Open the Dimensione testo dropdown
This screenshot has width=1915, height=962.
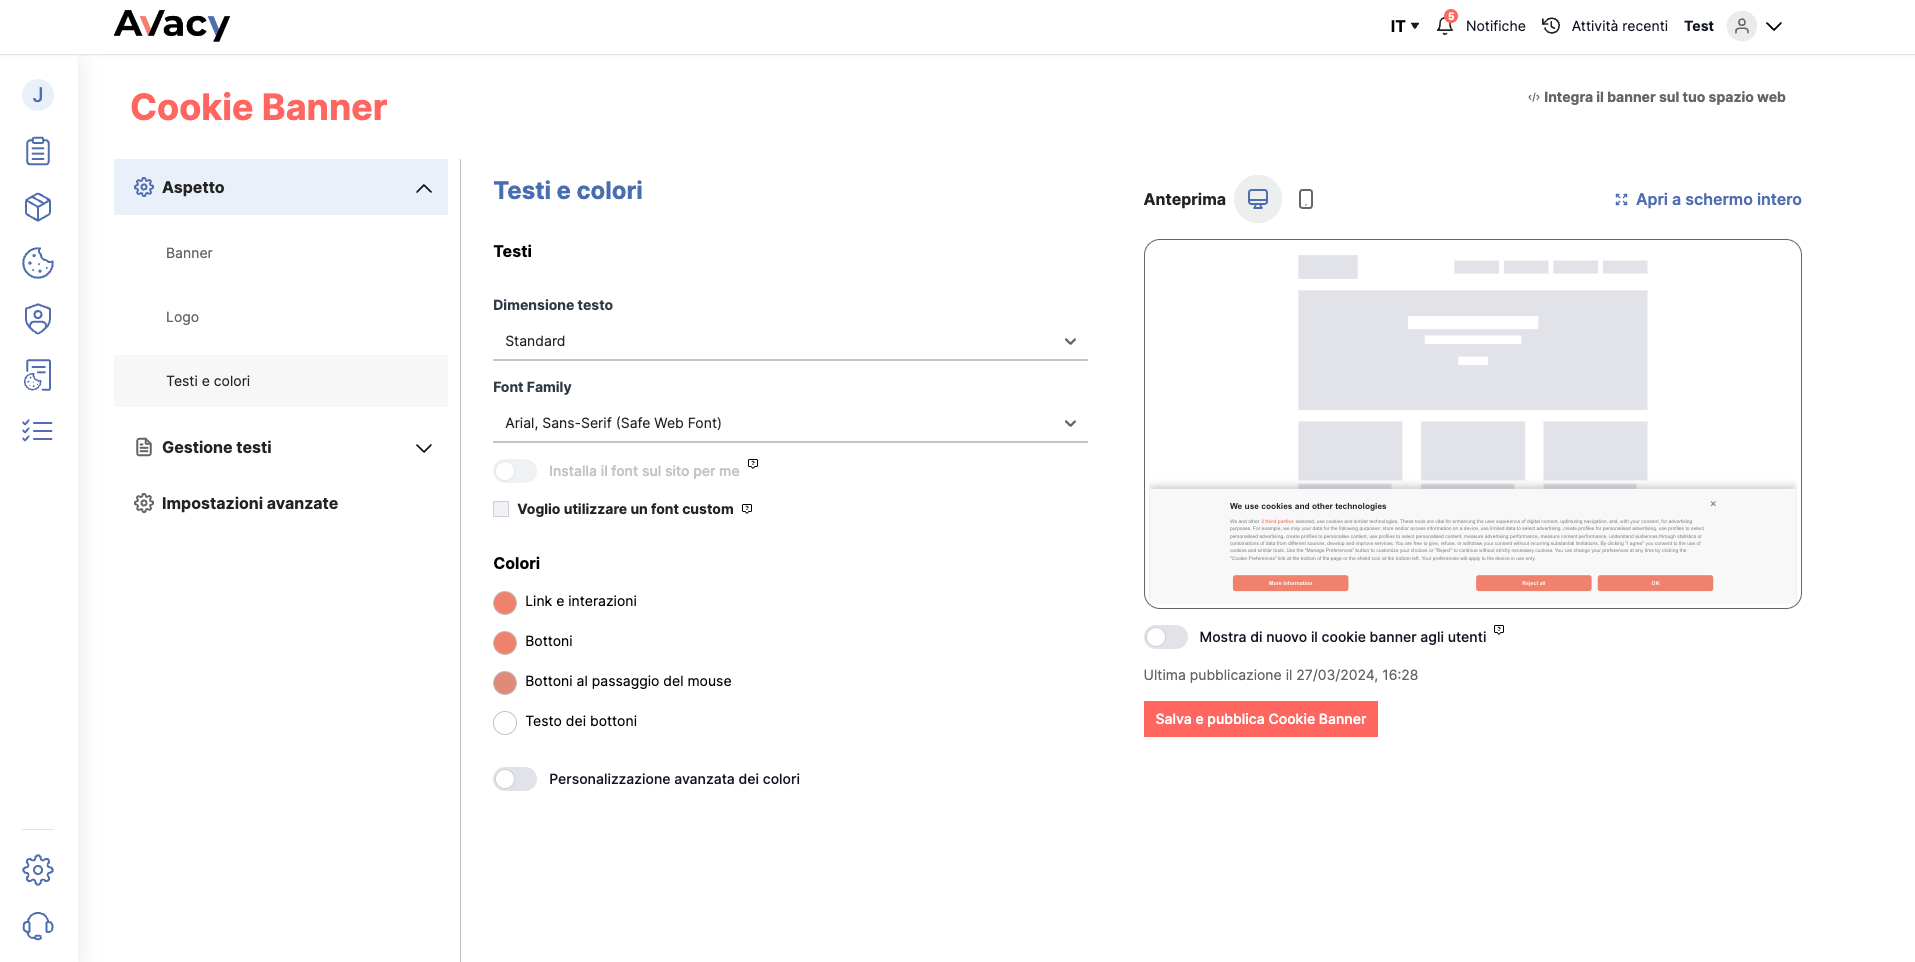point(790,341)
